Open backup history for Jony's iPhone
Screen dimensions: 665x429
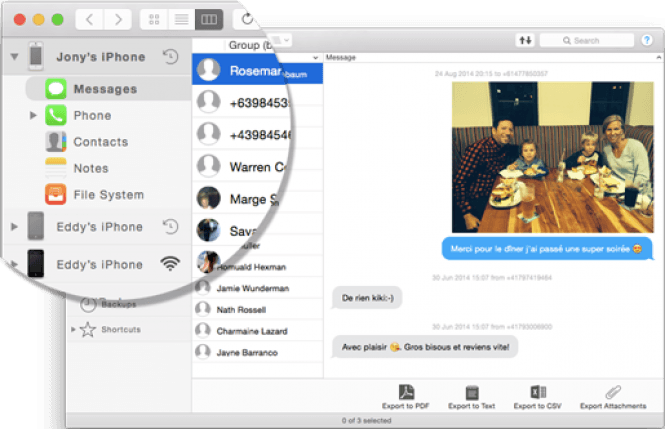[x=170, y=57]
